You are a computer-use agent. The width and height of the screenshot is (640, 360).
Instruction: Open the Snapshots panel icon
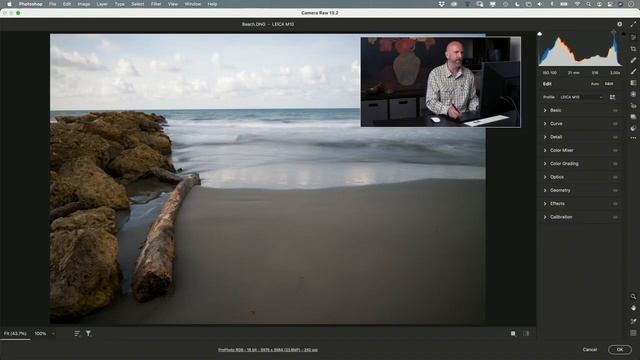click(x=633, y=117)
